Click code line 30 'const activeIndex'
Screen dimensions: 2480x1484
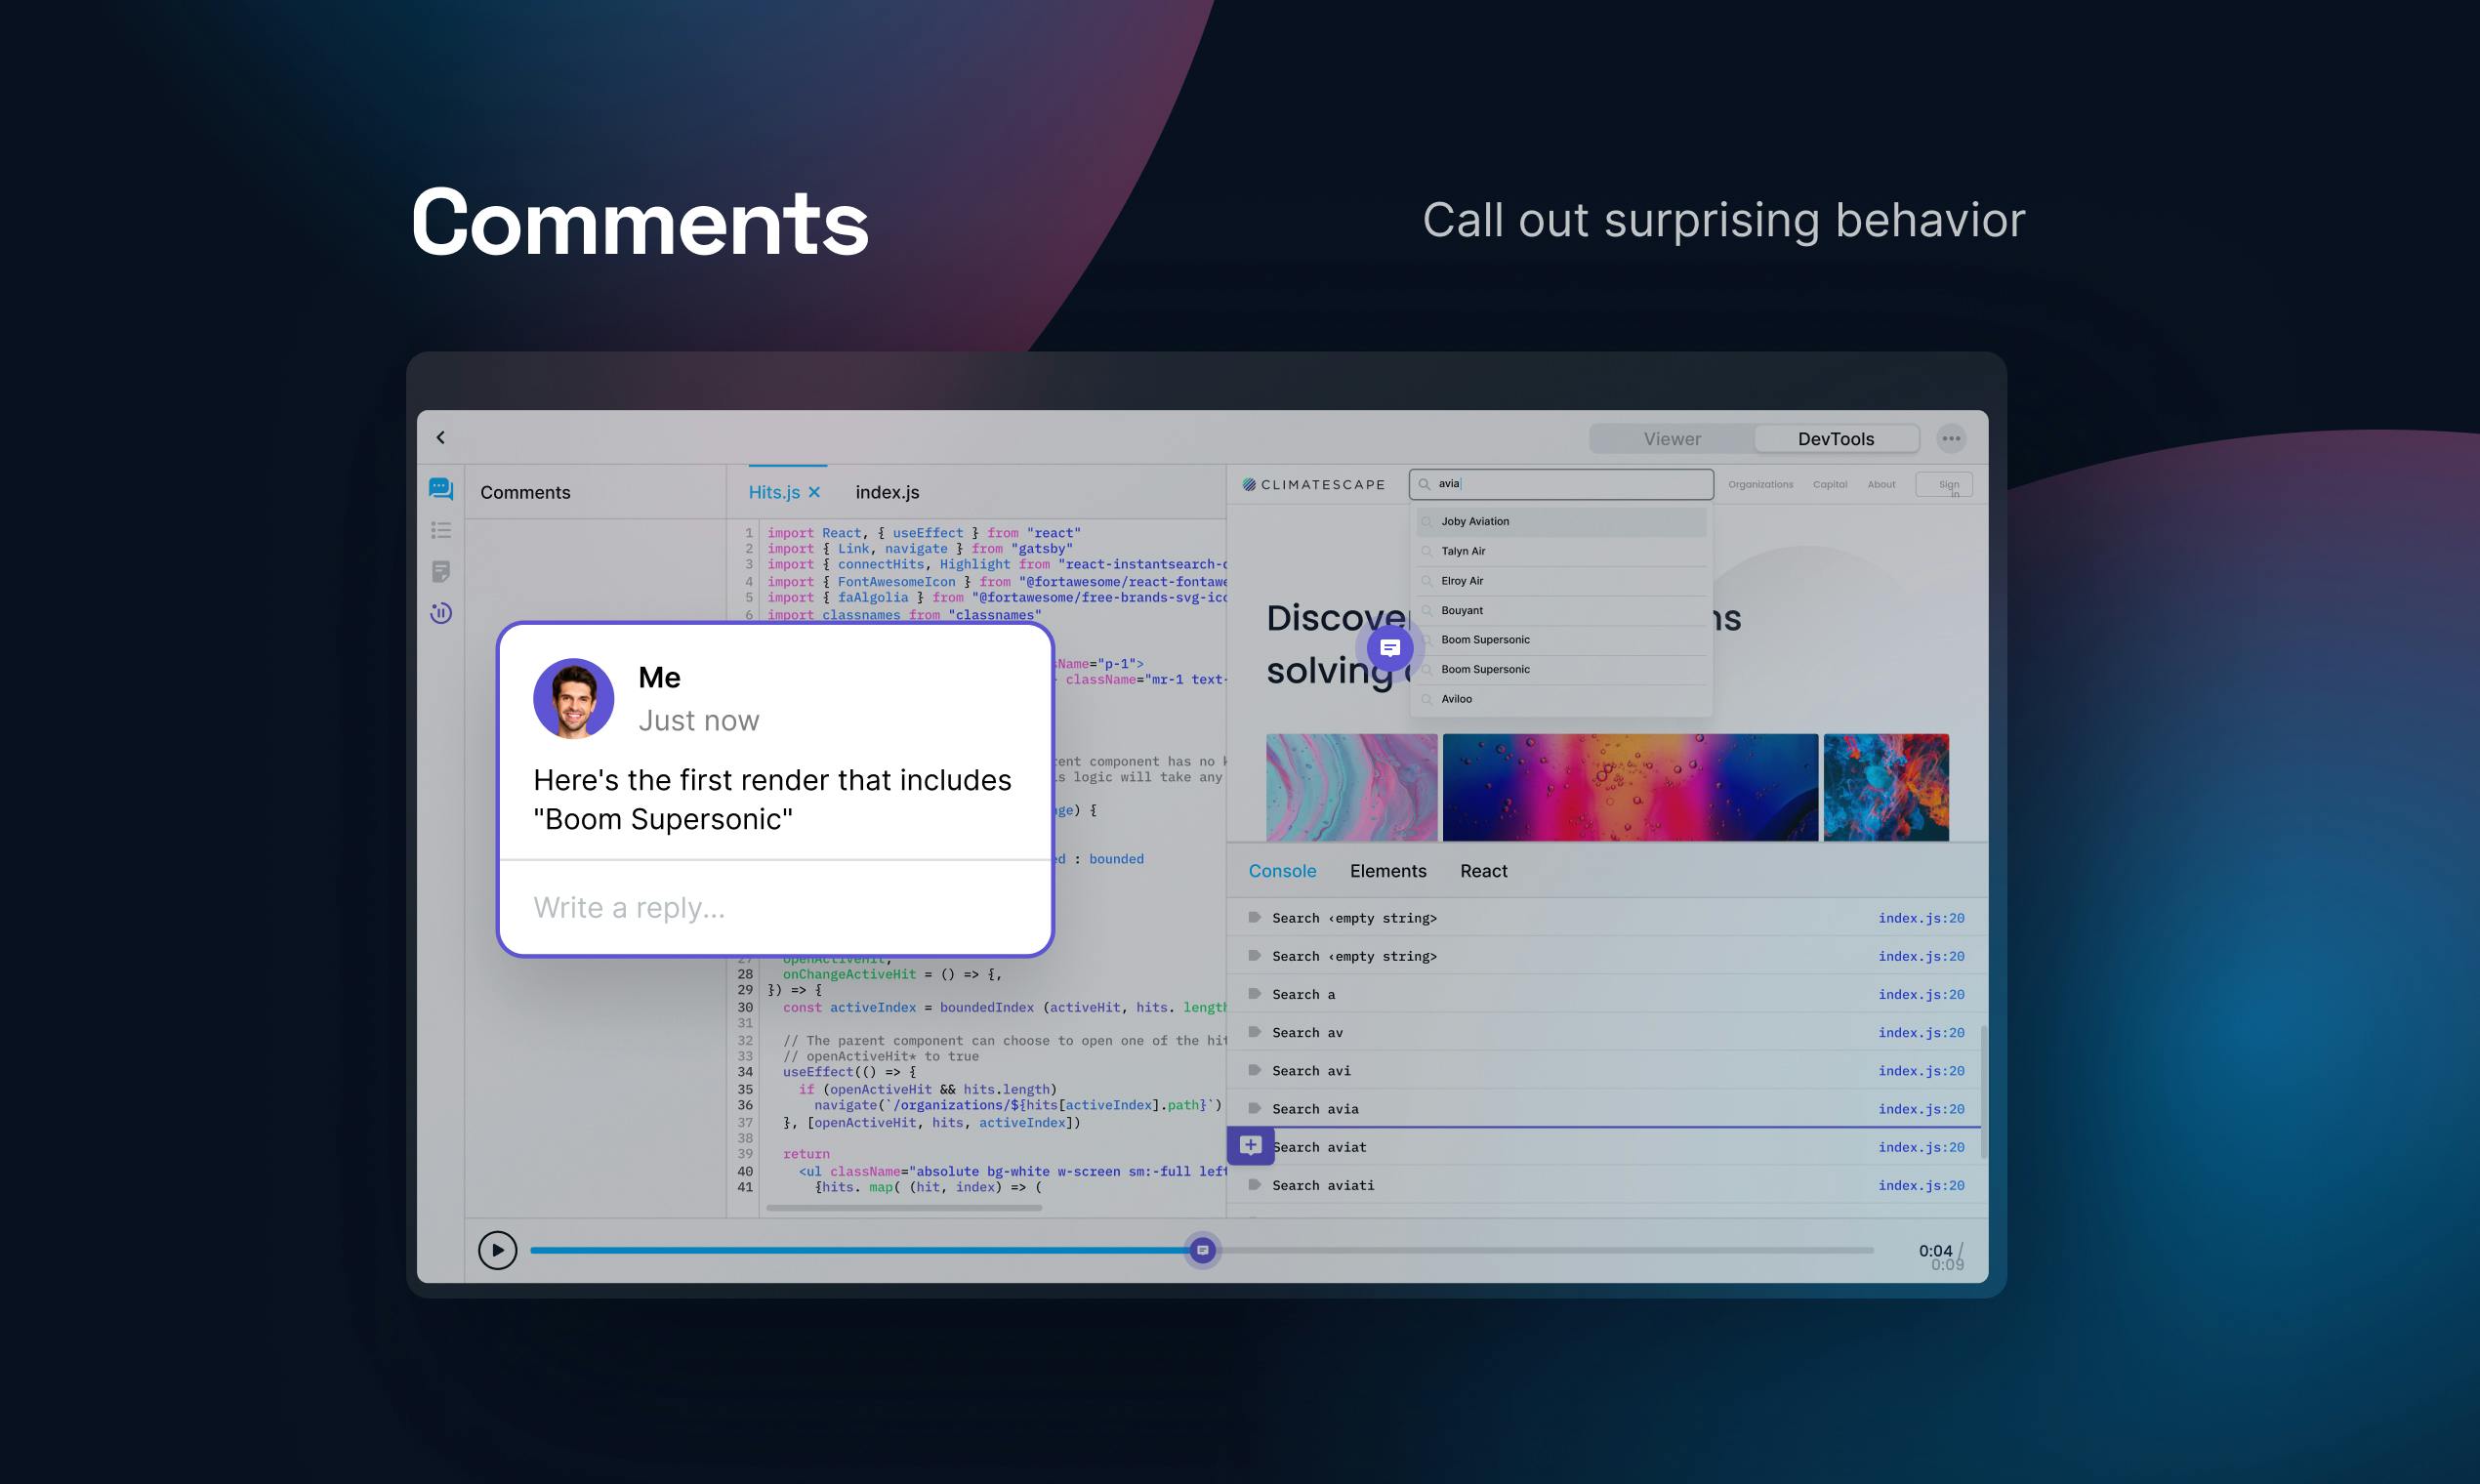[x=1005, y=1007]
